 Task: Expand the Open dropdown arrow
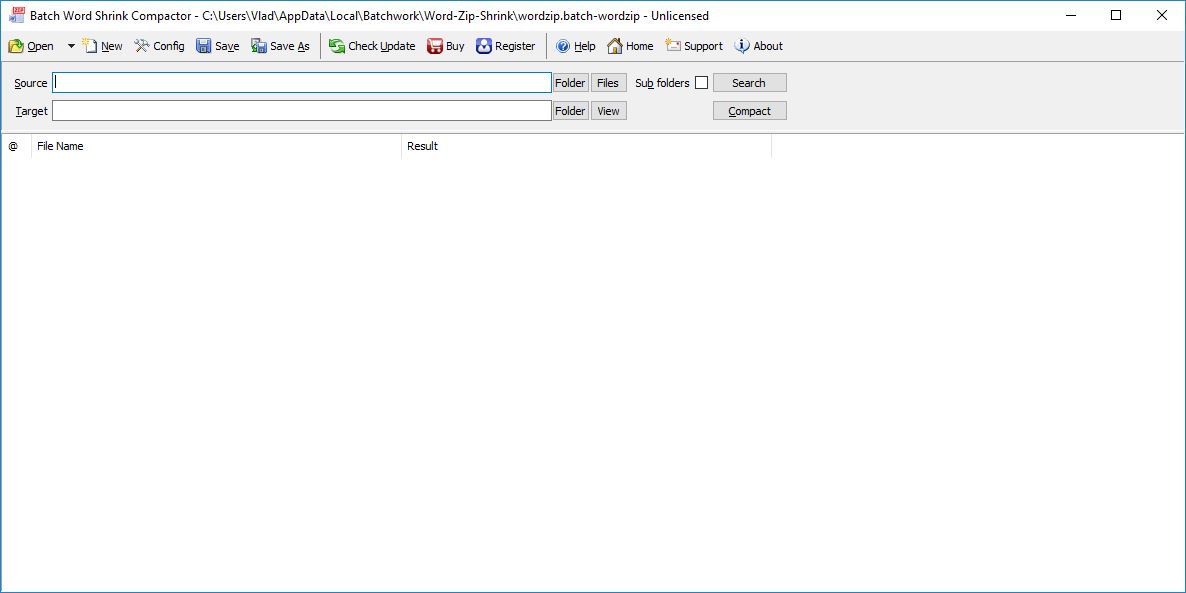click(71, 46)
